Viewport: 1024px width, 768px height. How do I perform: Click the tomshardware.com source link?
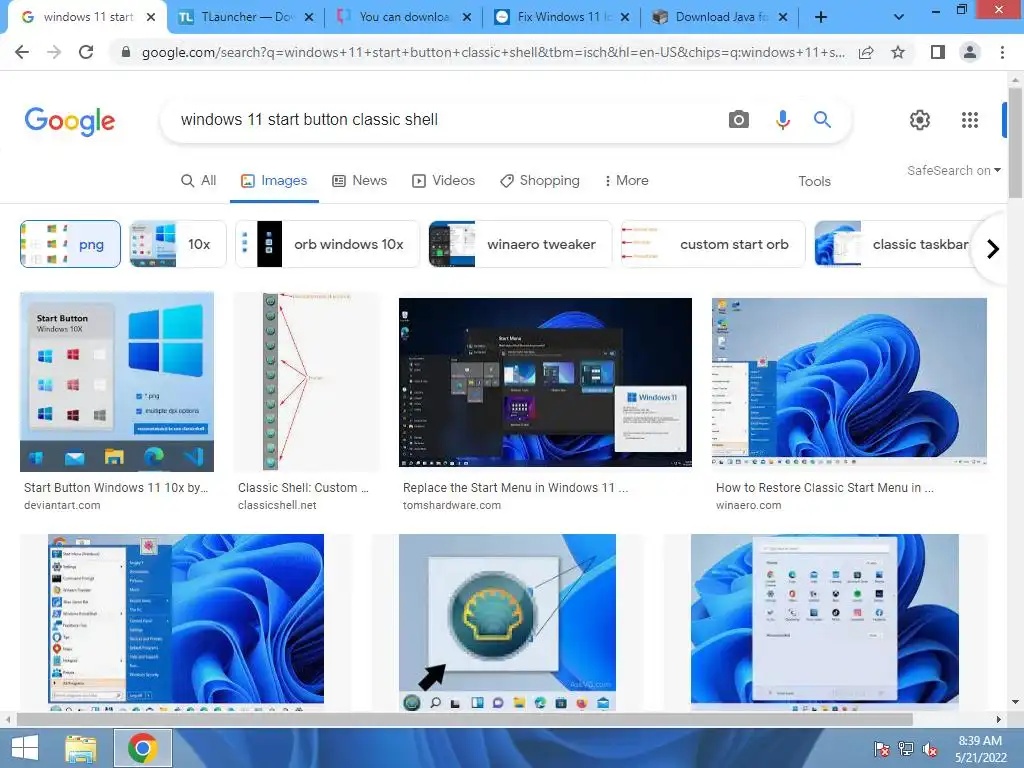(x=452, y=505)
